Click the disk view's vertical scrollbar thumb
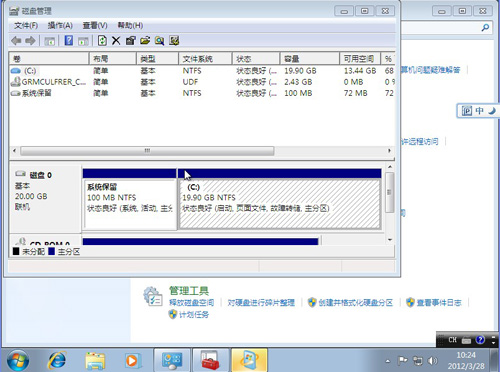This screenshot has width=500, height=372. click(390, 192)
